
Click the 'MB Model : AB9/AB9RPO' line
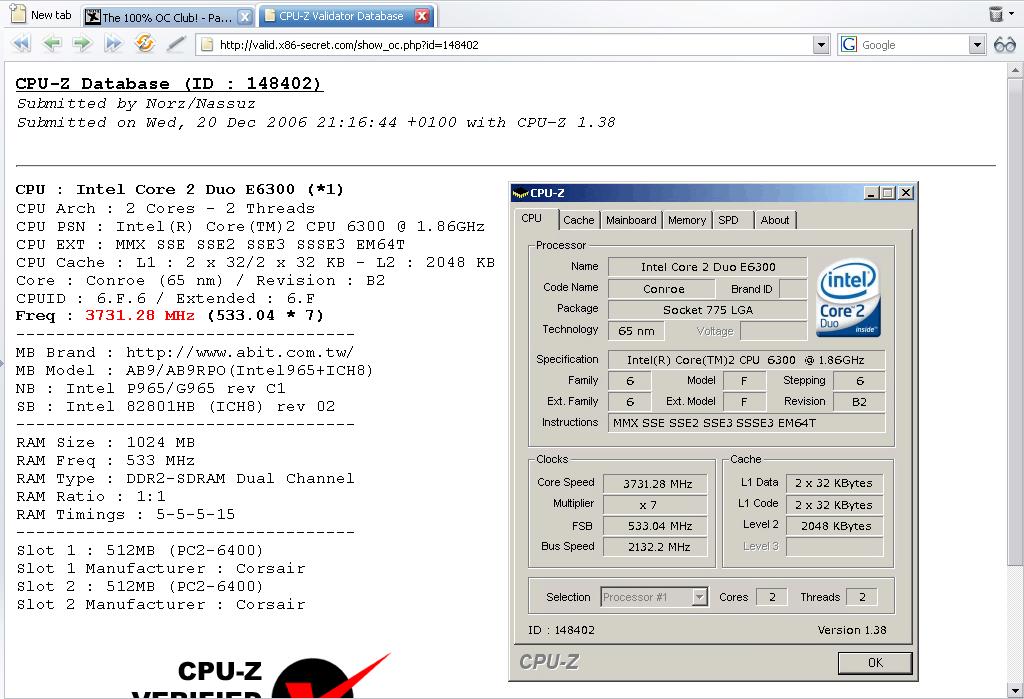coord(194,370)
